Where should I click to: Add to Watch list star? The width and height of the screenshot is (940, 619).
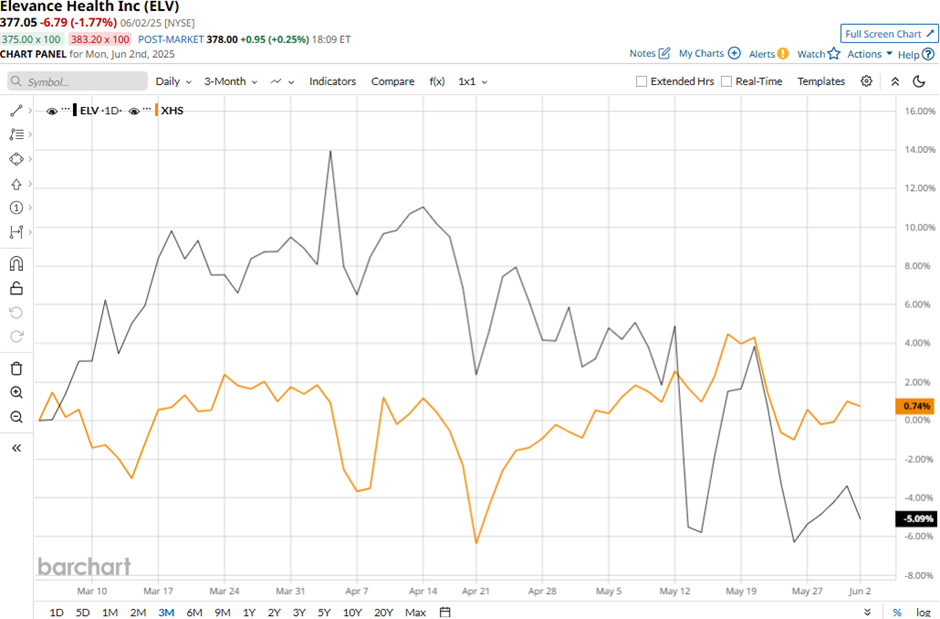coord(834,53)
